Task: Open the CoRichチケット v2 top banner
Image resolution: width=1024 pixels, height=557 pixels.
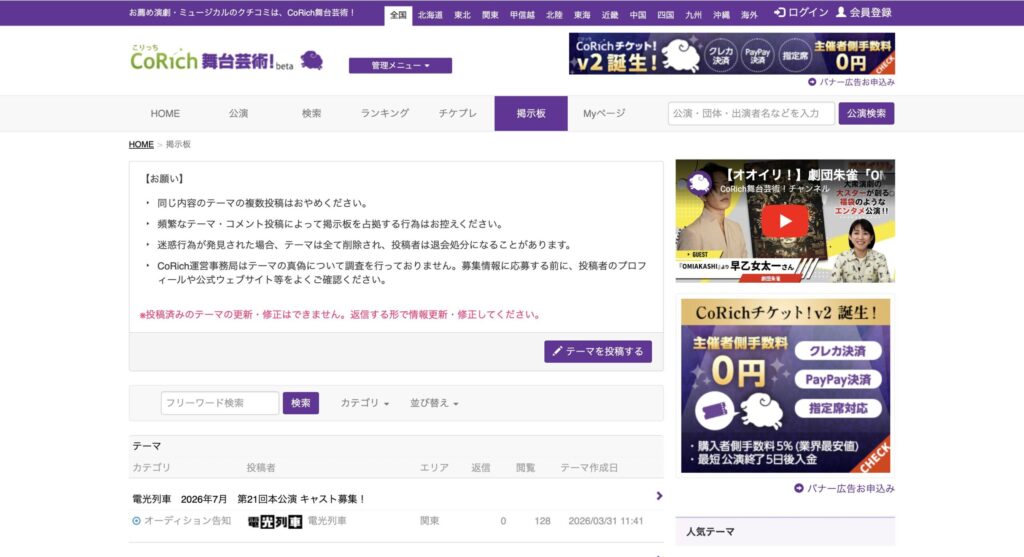Action: pos(731,54)
